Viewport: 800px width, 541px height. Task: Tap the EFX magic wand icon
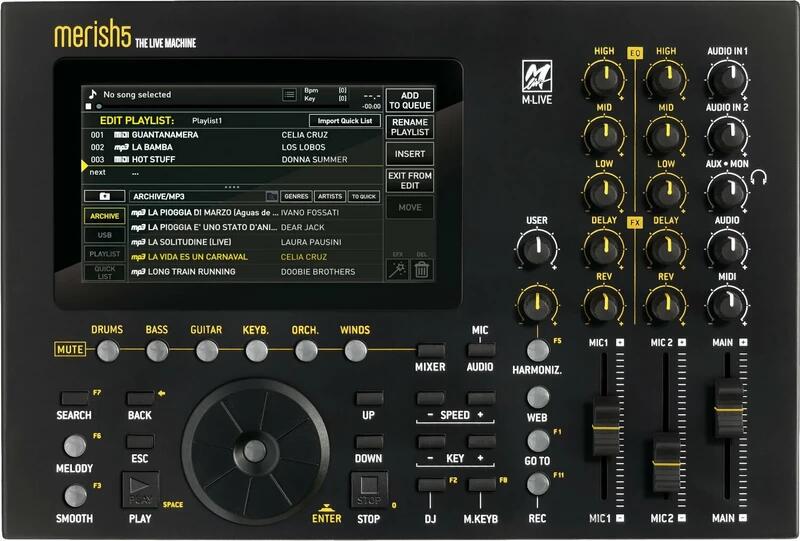[x=396, y=269]
